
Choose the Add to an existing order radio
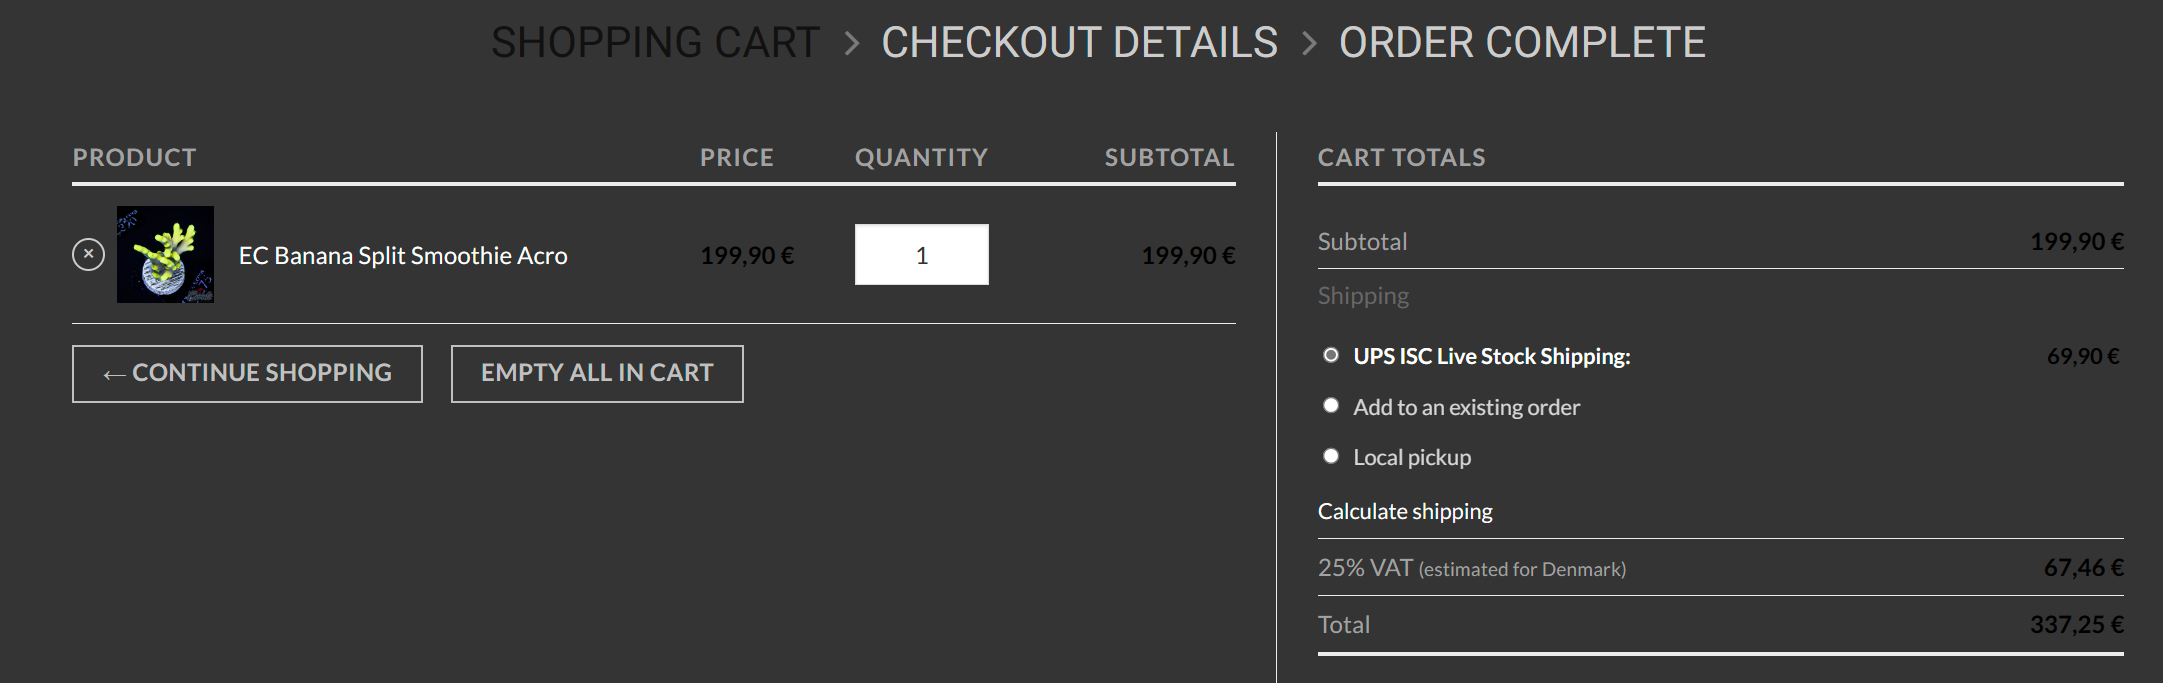point(1331,405)
